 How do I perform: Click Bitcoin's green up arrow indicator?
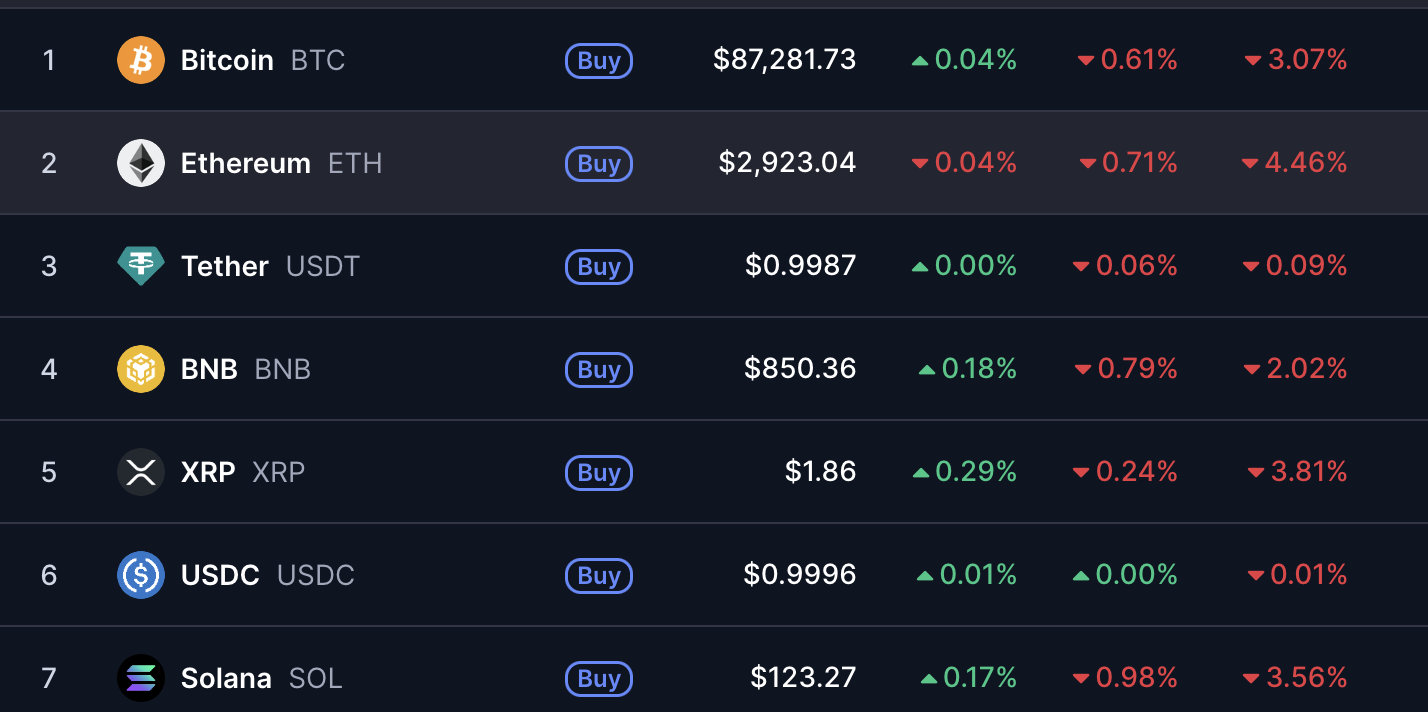click(x=921, y=60)
